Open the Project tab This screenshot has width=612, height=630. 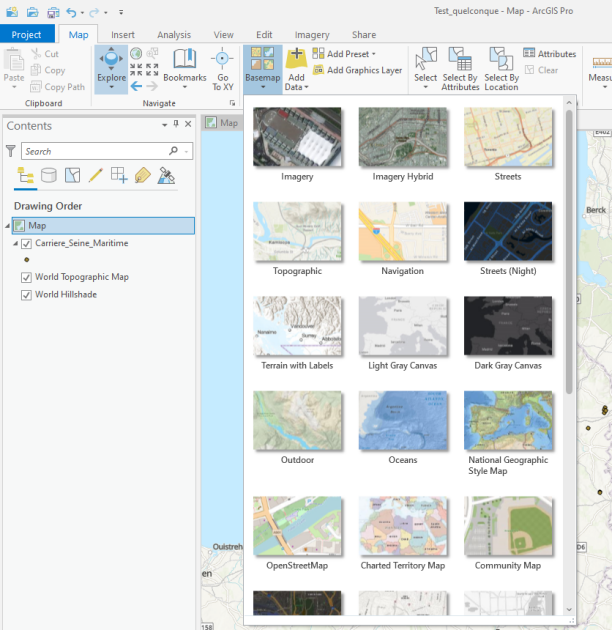pyautogui.click(x=27, y=35)
